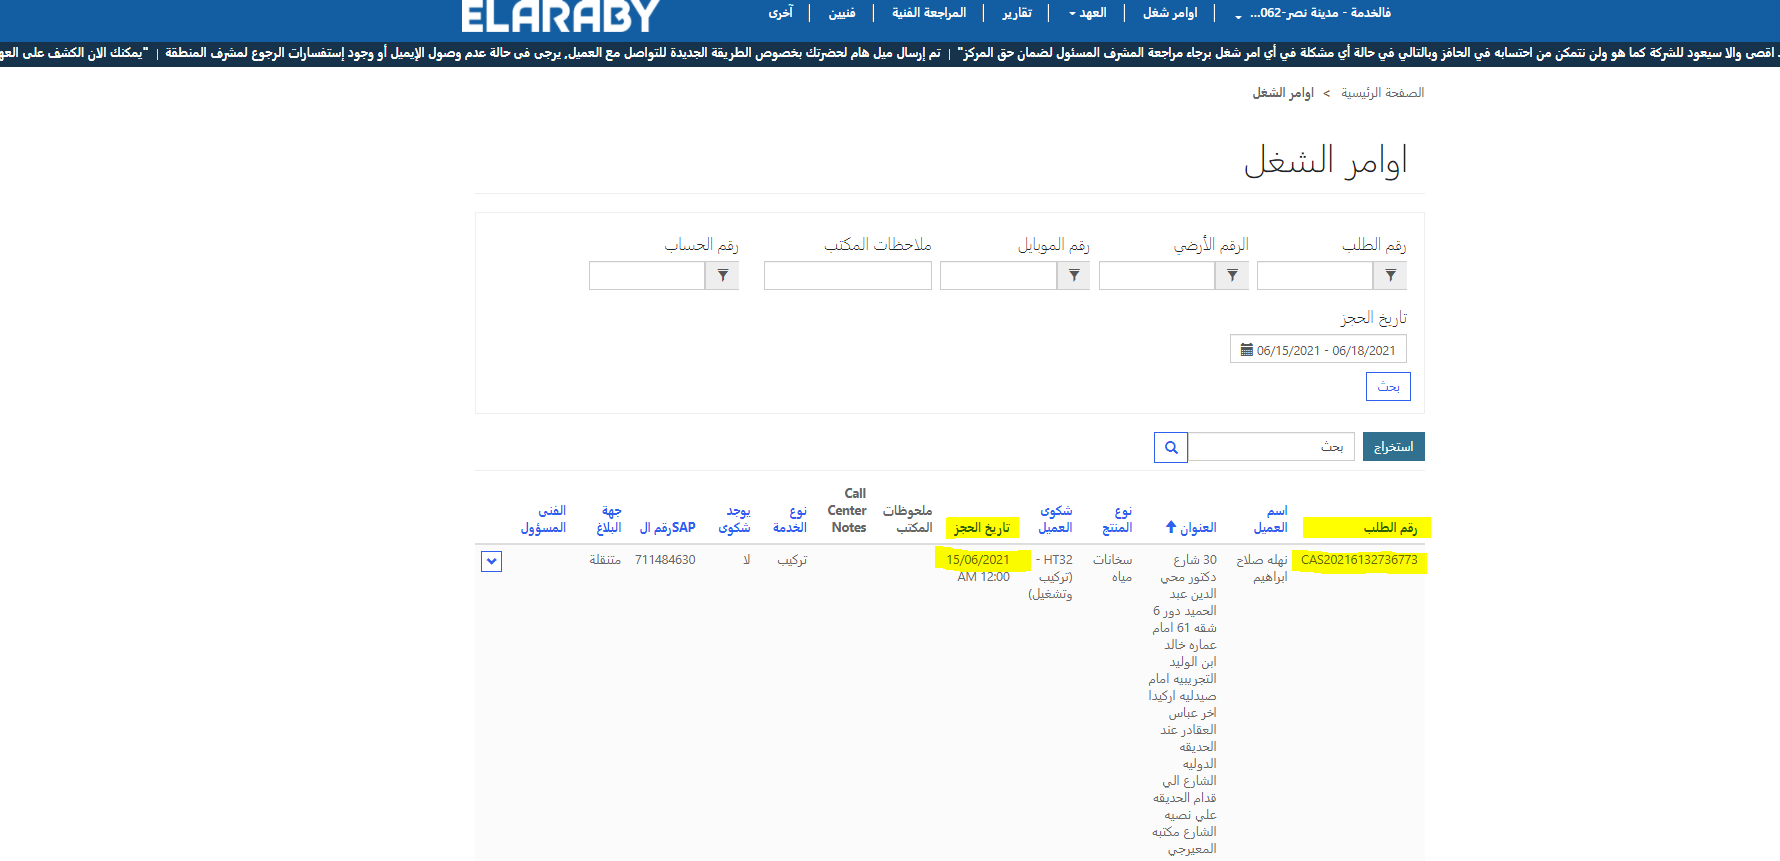The image size is (1780, 861).
Task: Sort by شكوى العميل column header
Action: pyautogui.click(x=1055, y=519)
